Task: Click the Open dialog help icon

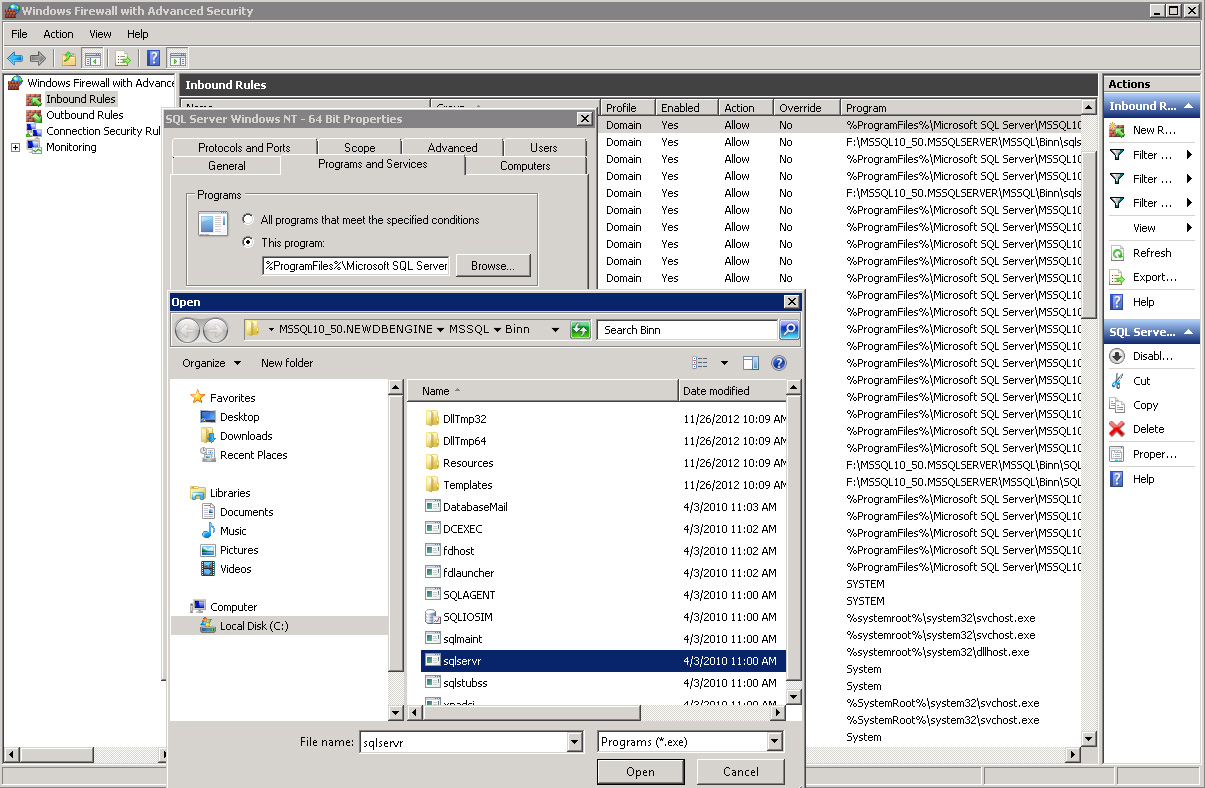Action: tap(779, 363)
